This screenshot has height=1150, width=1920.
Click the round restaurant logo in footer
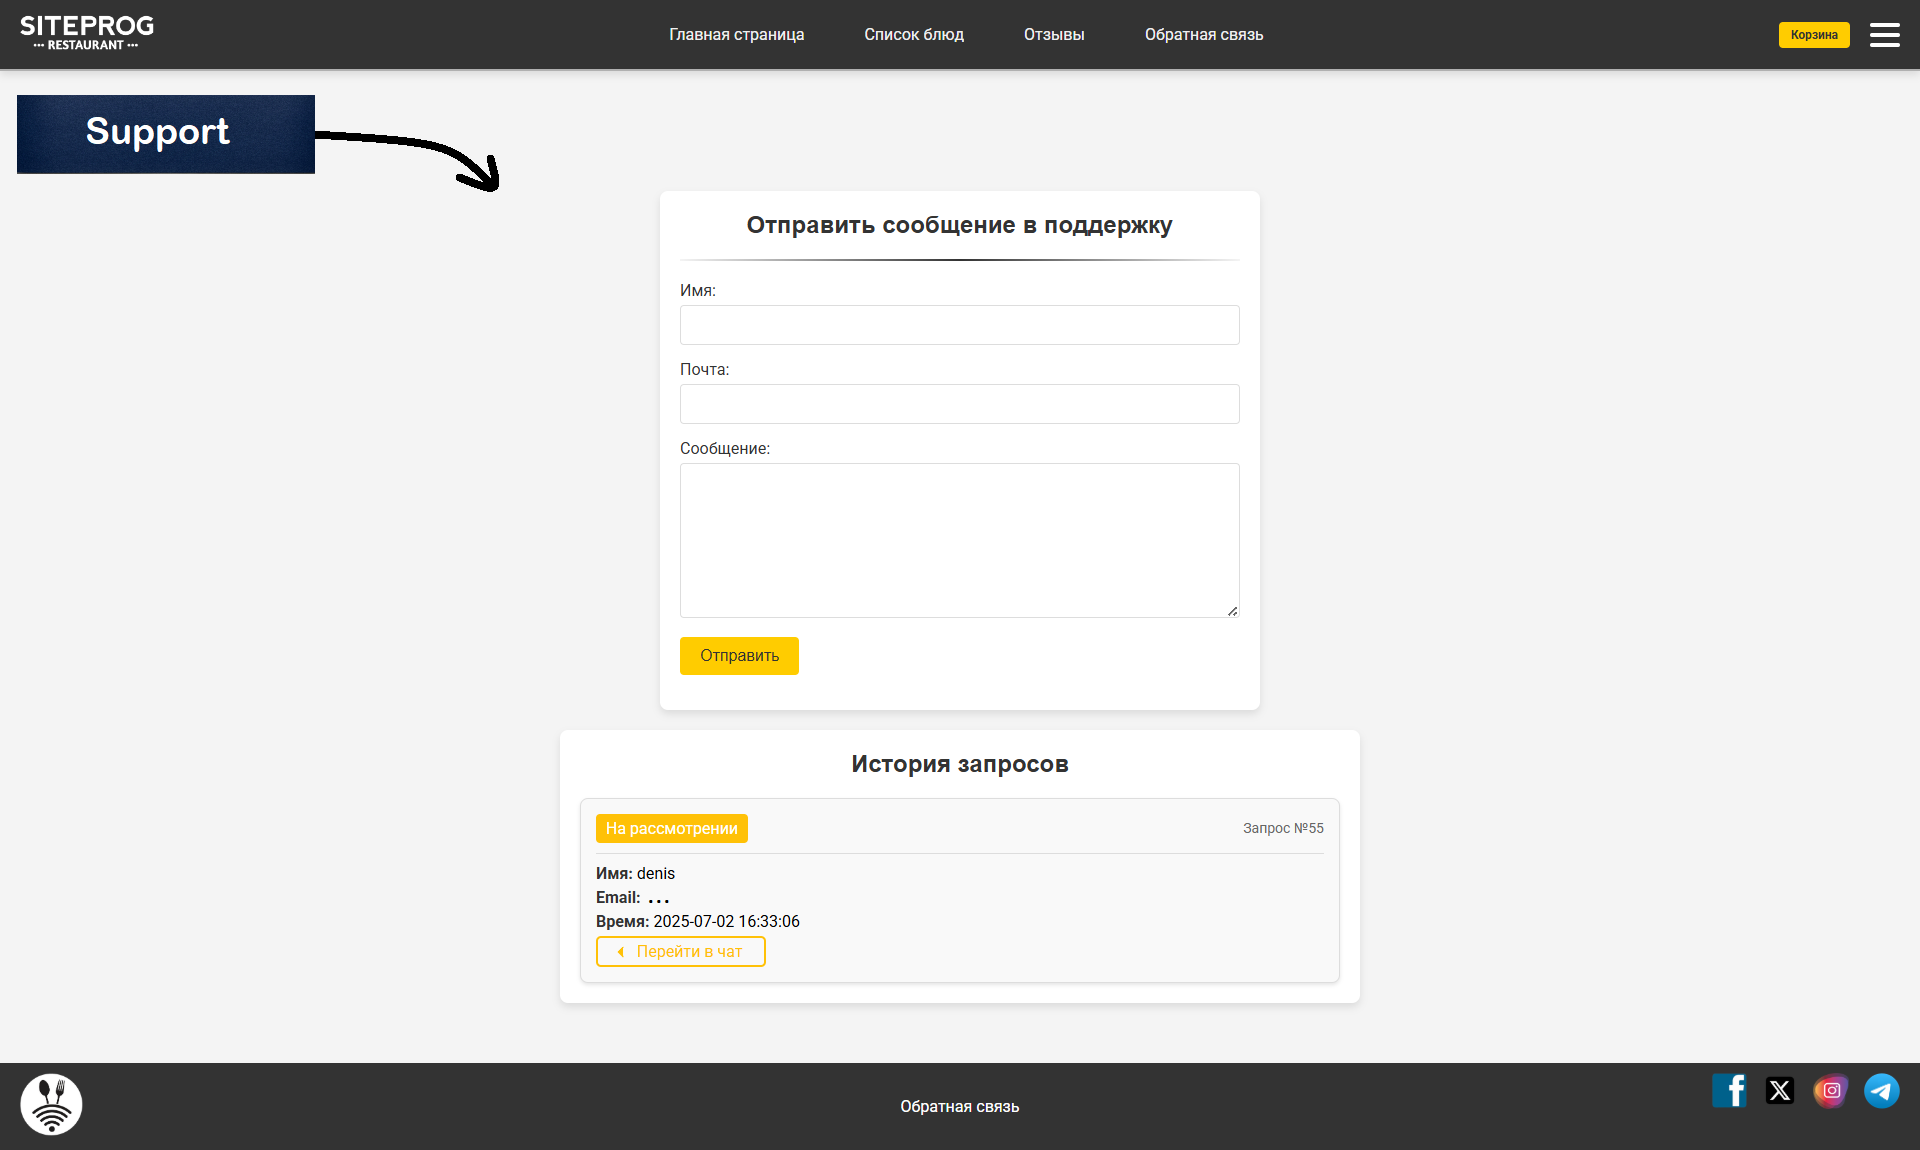[51, 1104]
